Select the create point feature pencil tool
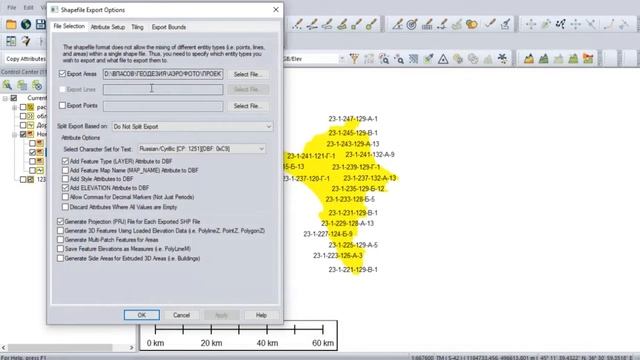This screenshot has width=640, height=360. 297,24
